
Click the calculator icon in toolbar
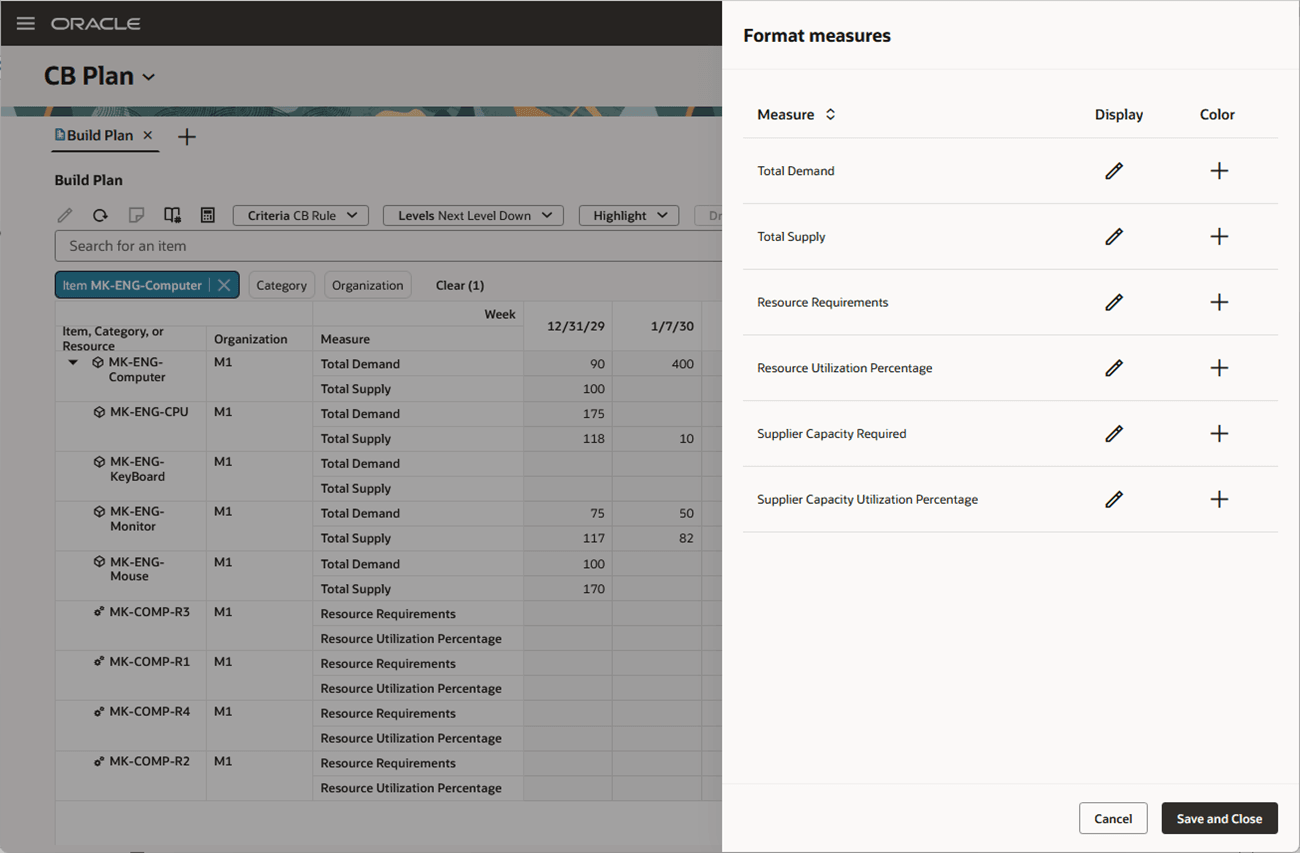(x=208, y=215)
